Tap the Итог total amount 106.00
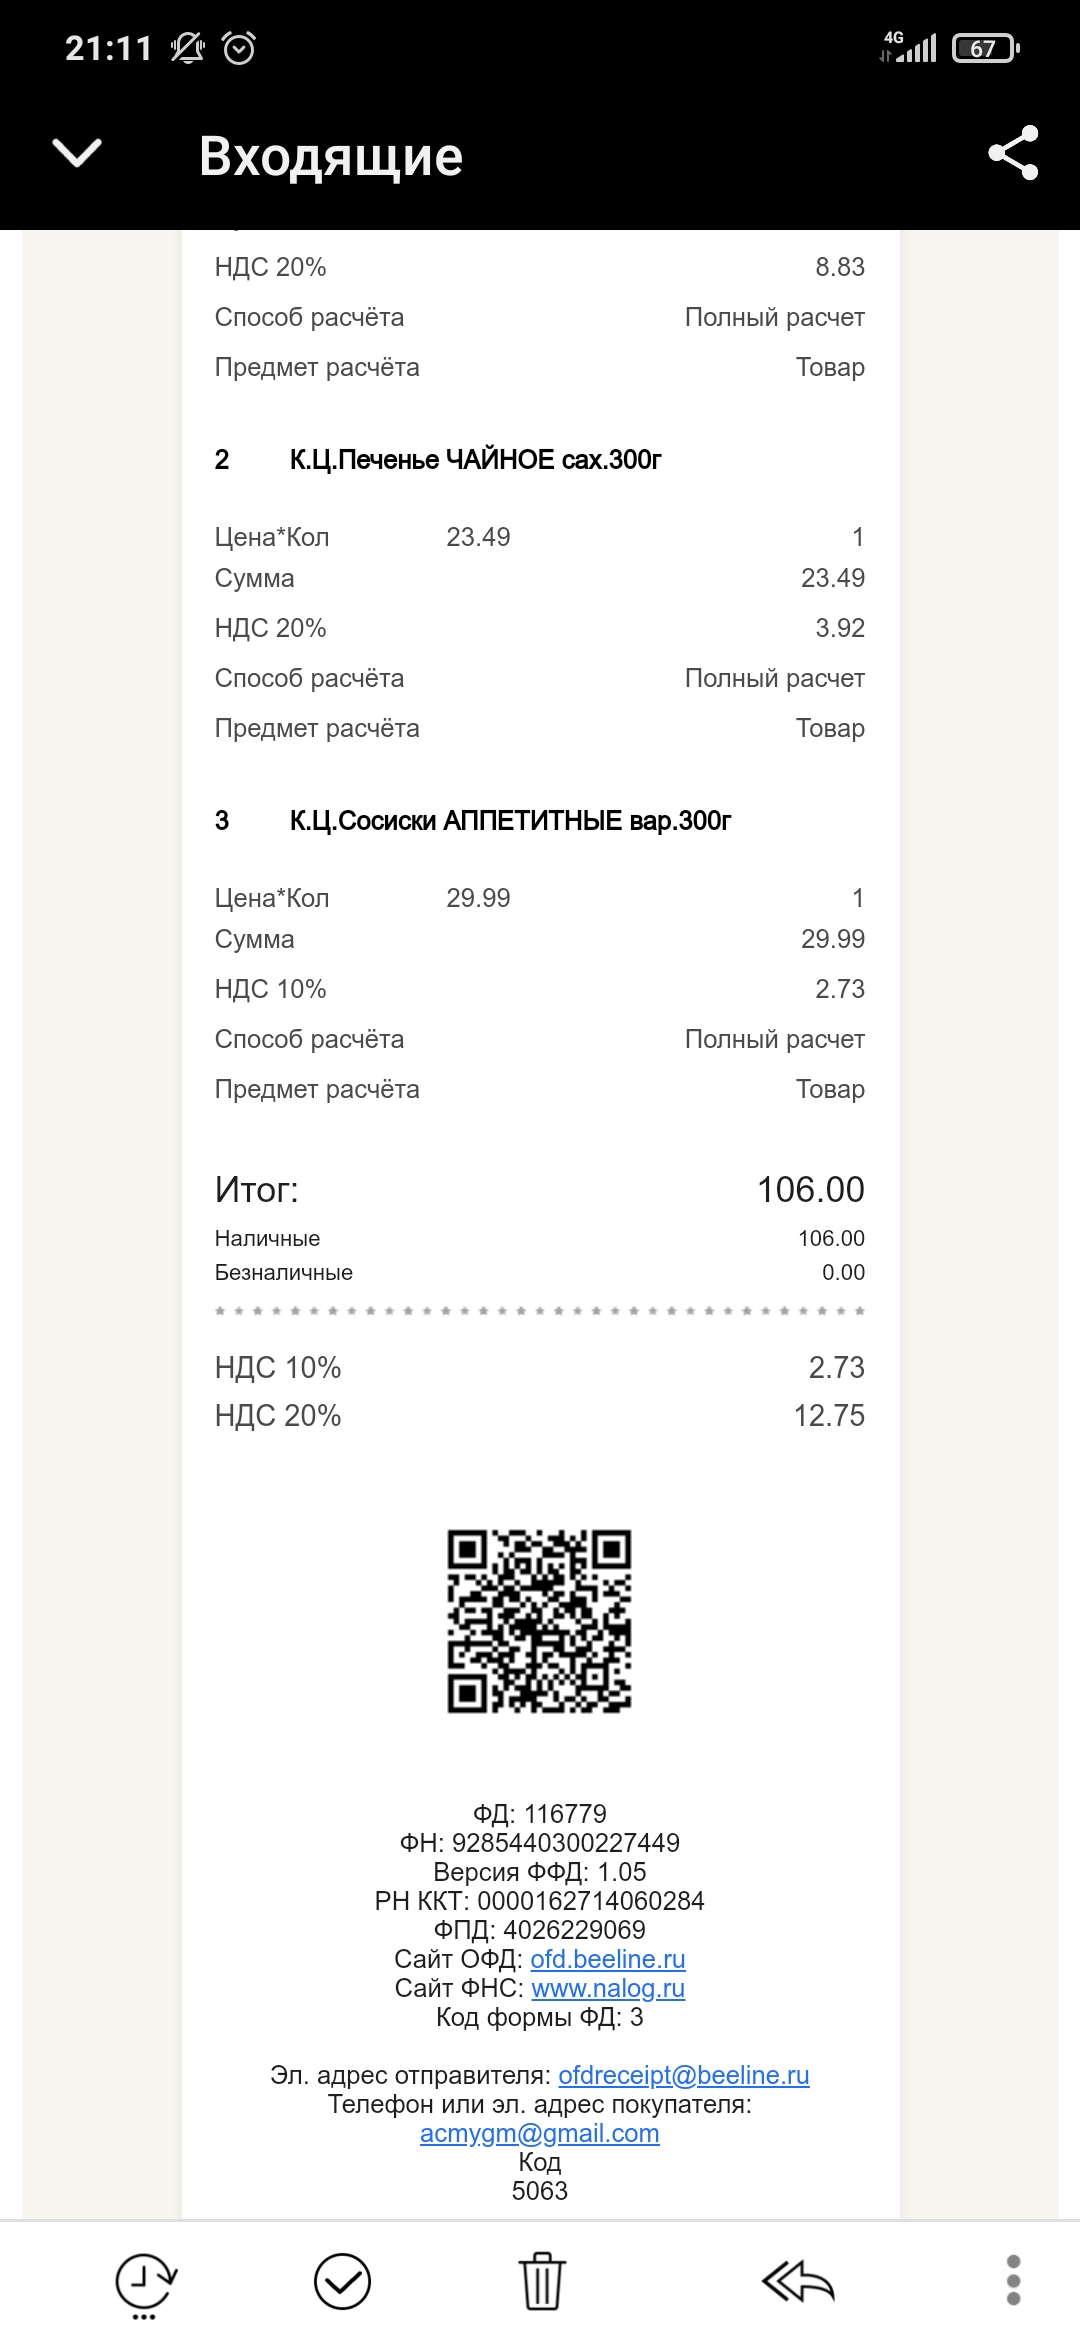Viewport: 1080px width, 2340px height. tap(811, 1189)
